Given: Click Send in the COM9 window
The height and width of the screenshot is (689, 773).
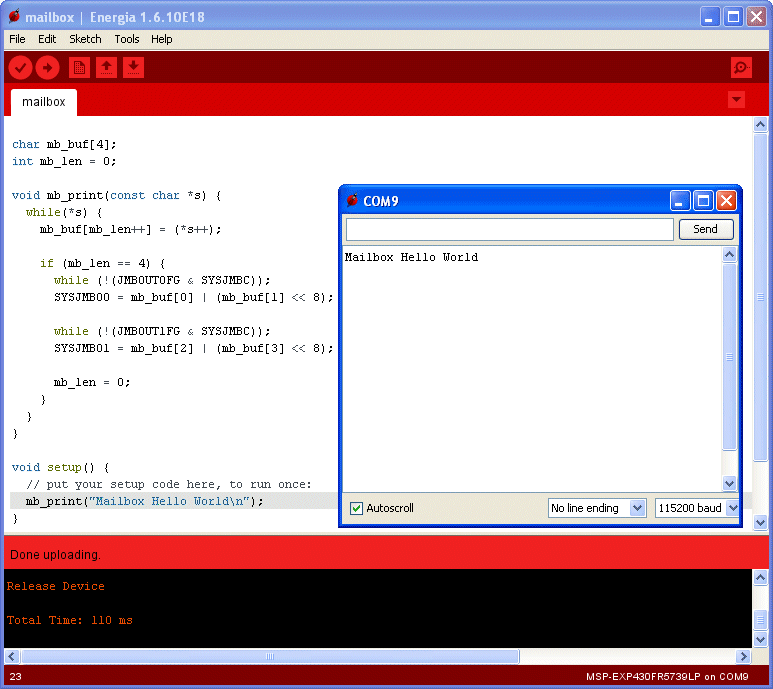Looking at the screenshot, I should [706, 229].
